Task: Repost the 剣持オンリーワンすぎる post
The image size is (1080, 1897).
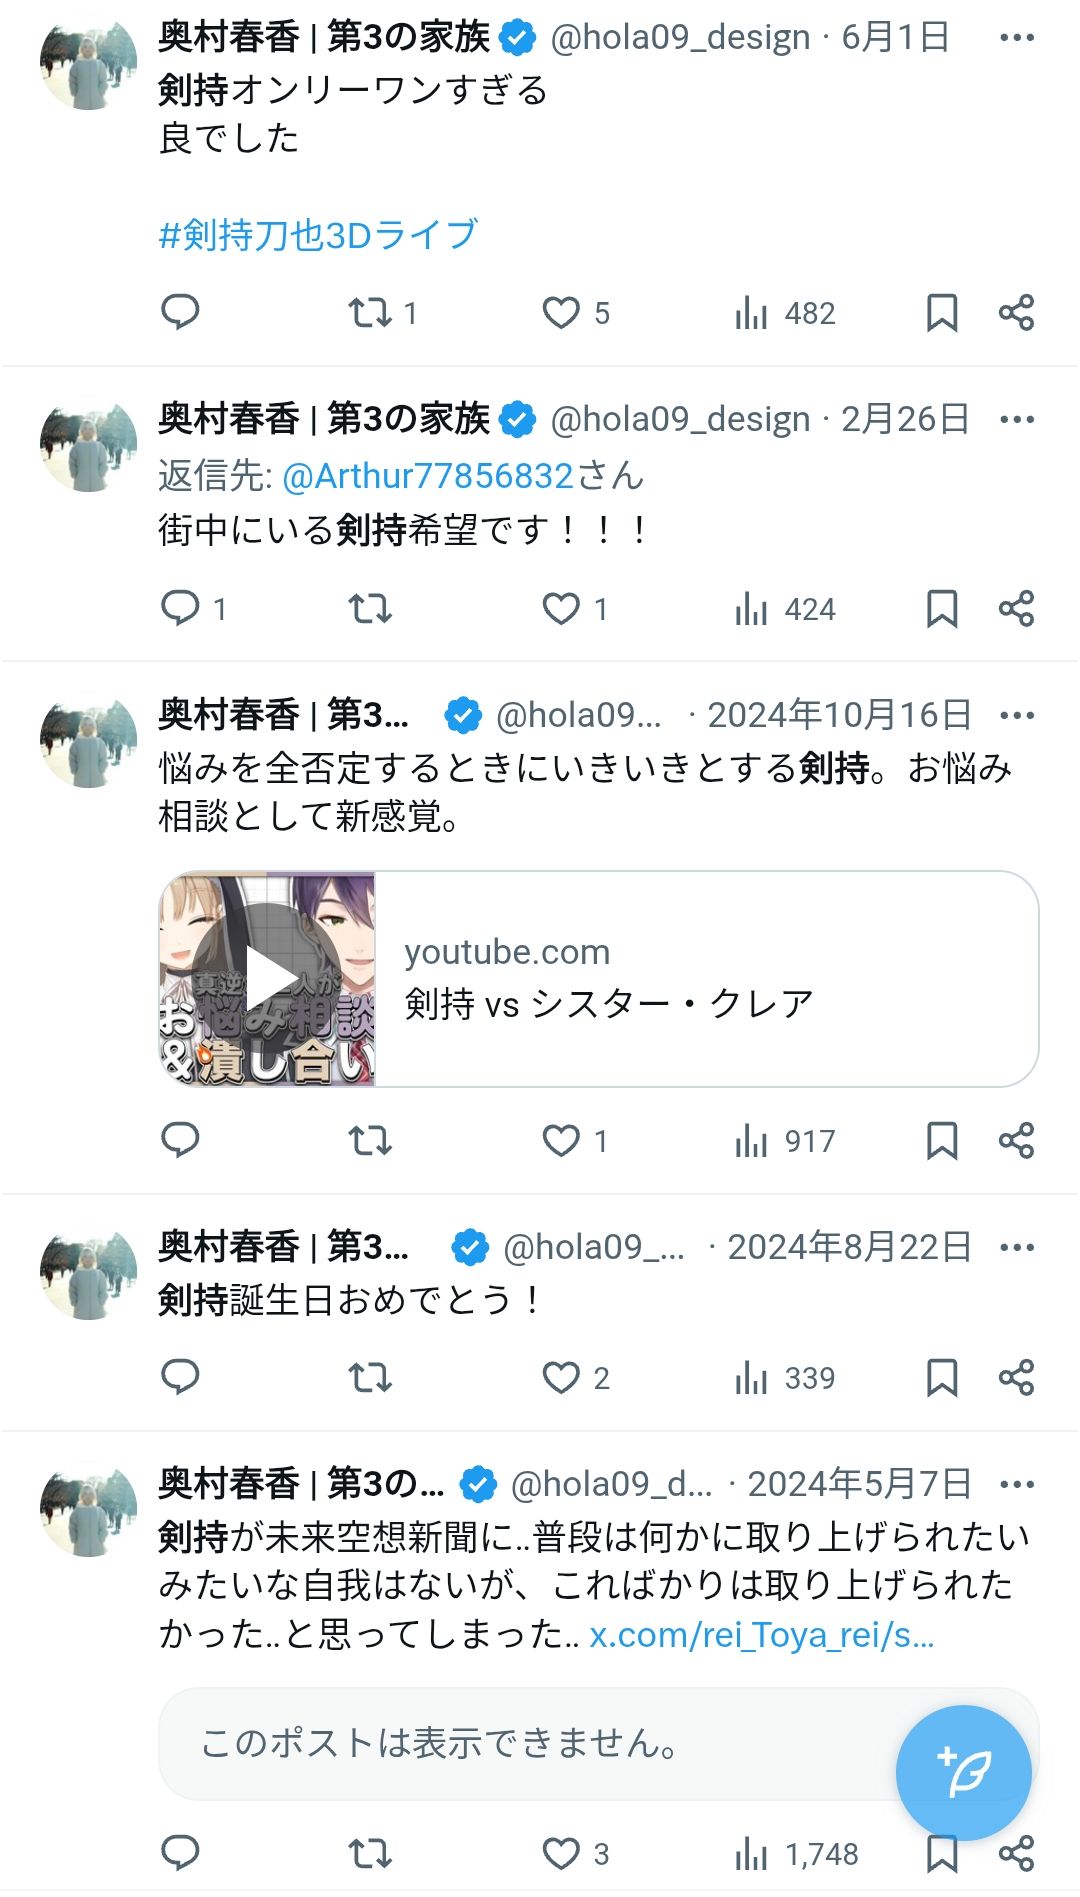Action: click(370, 313)
